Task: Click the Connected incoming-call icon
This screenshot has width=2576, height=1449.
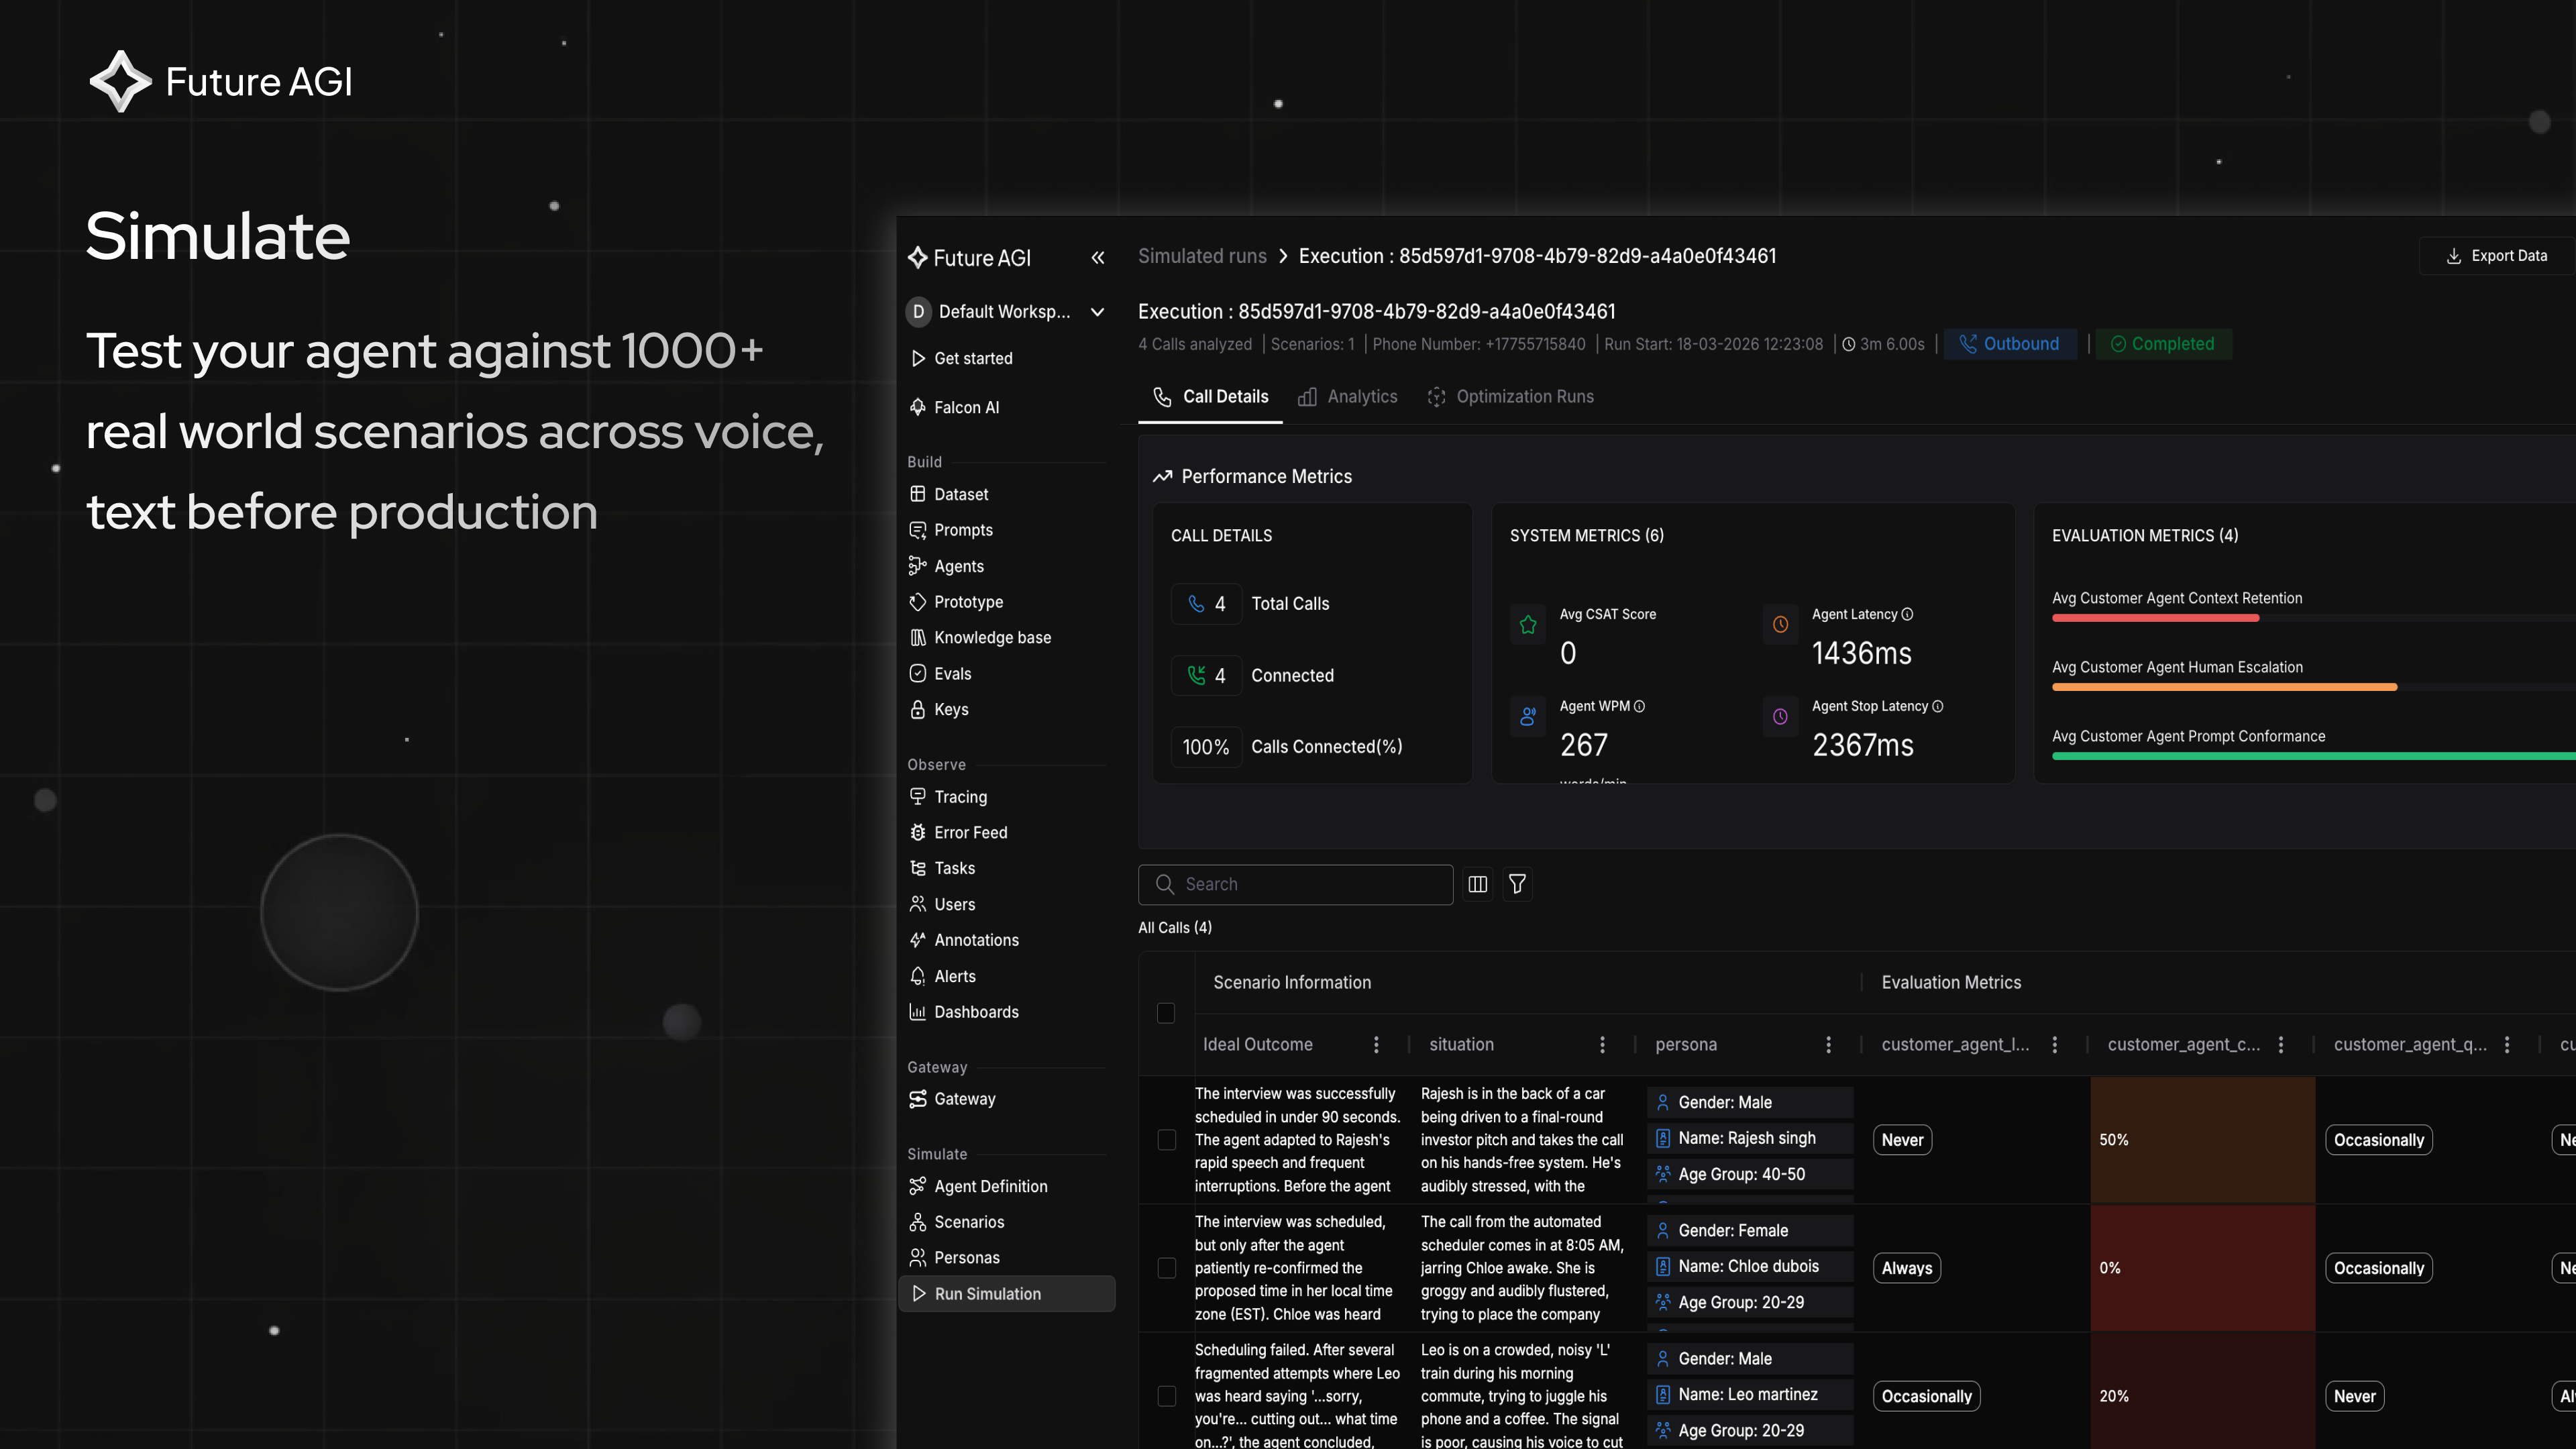Action: click(x=1196, y=675)
